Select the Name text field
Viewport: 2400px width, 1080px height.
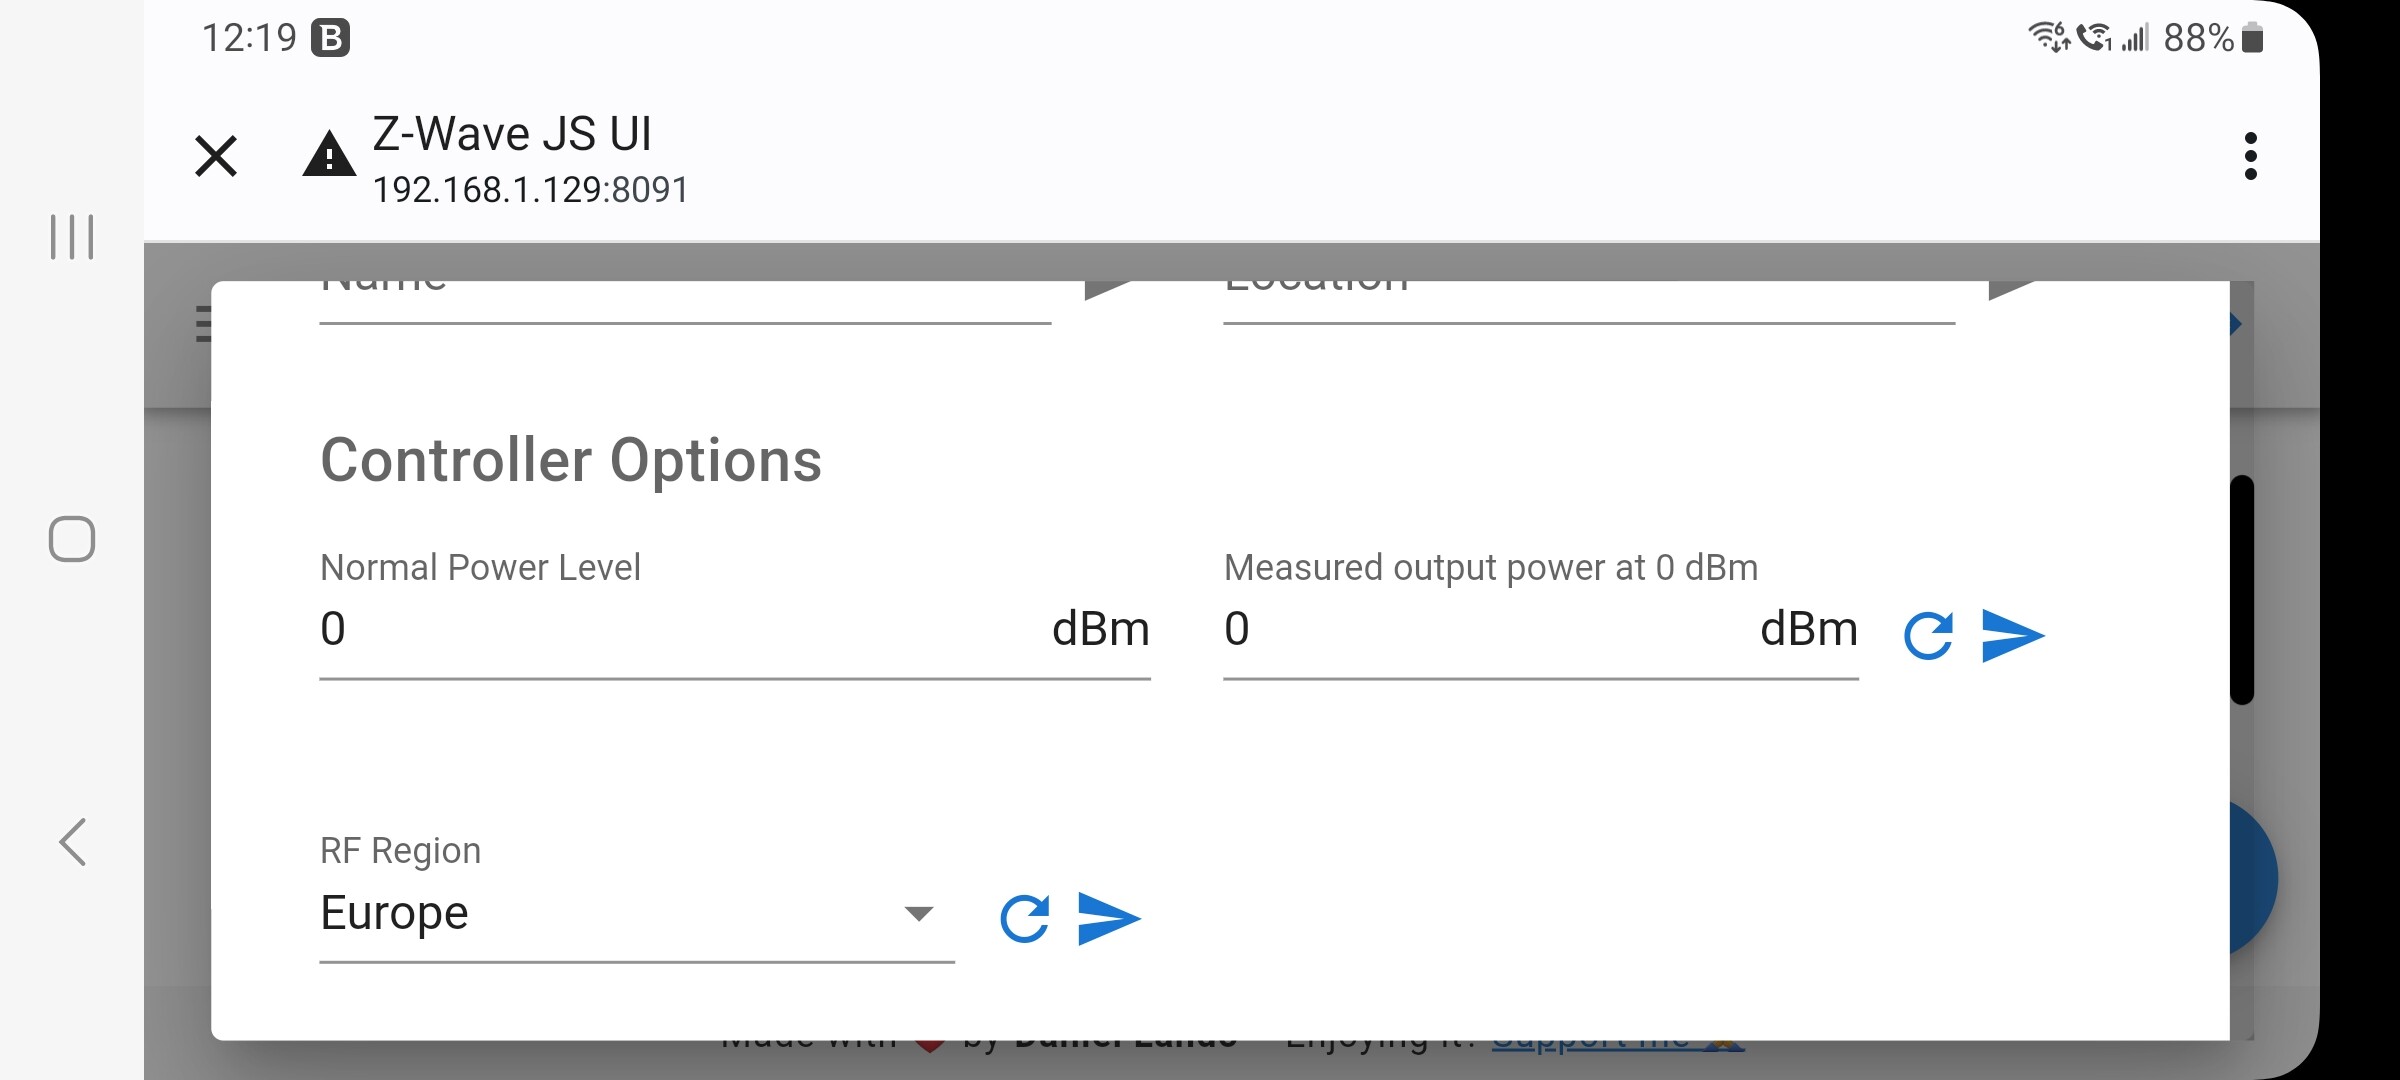(685, 302)
